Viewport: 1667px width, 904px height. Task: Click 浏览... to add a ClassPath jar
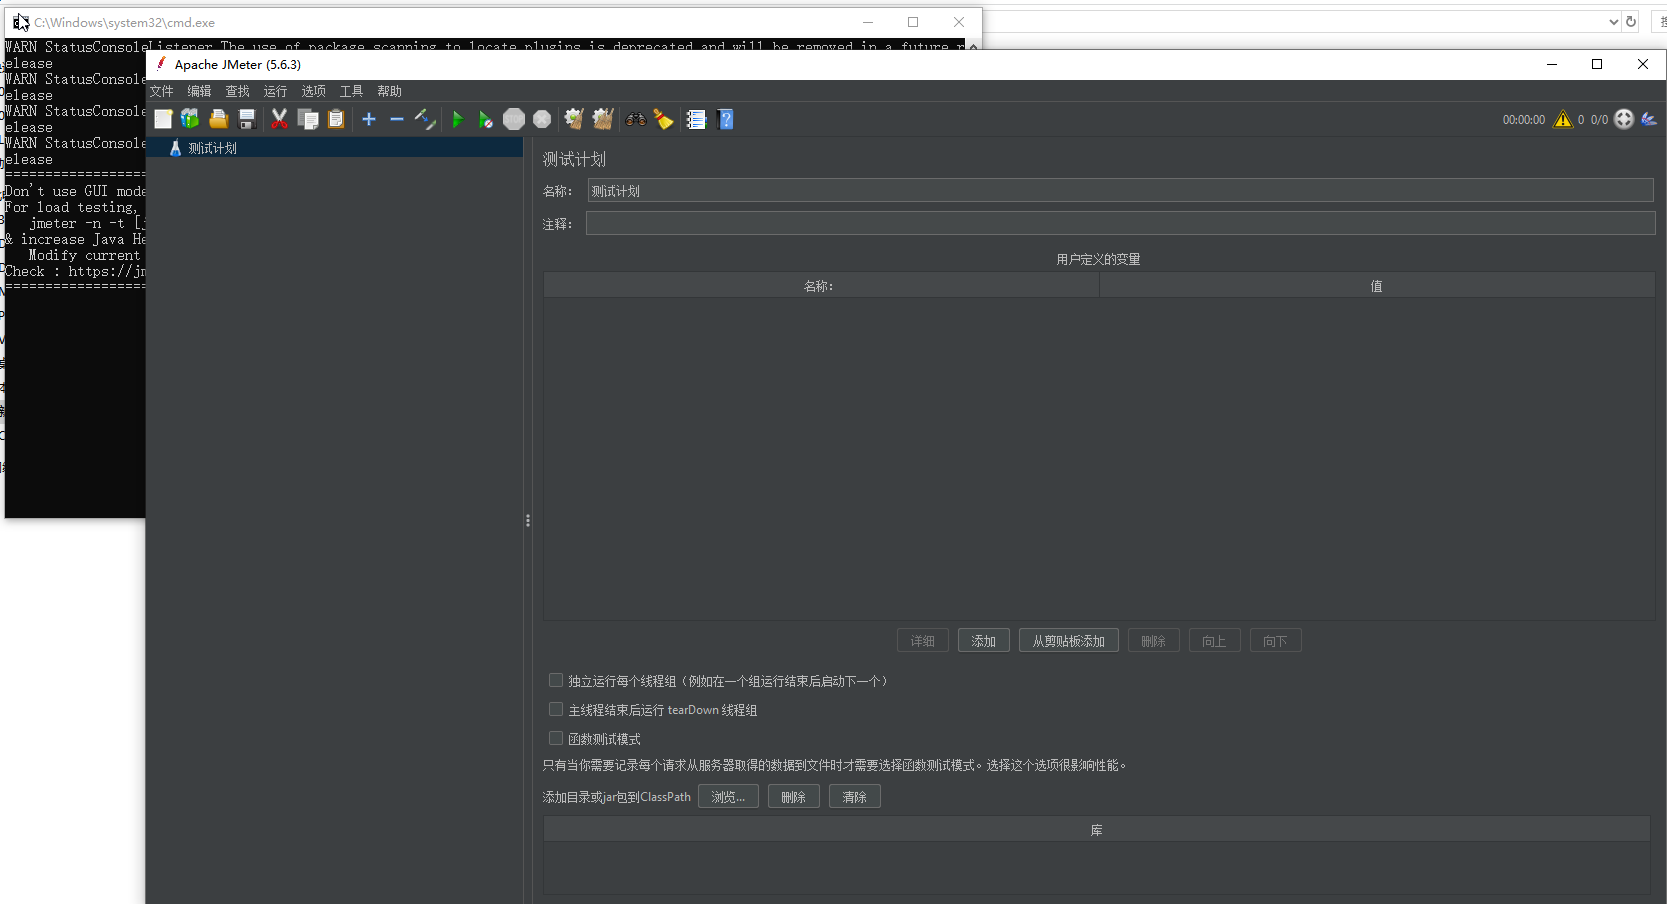(x=728, y=796)
